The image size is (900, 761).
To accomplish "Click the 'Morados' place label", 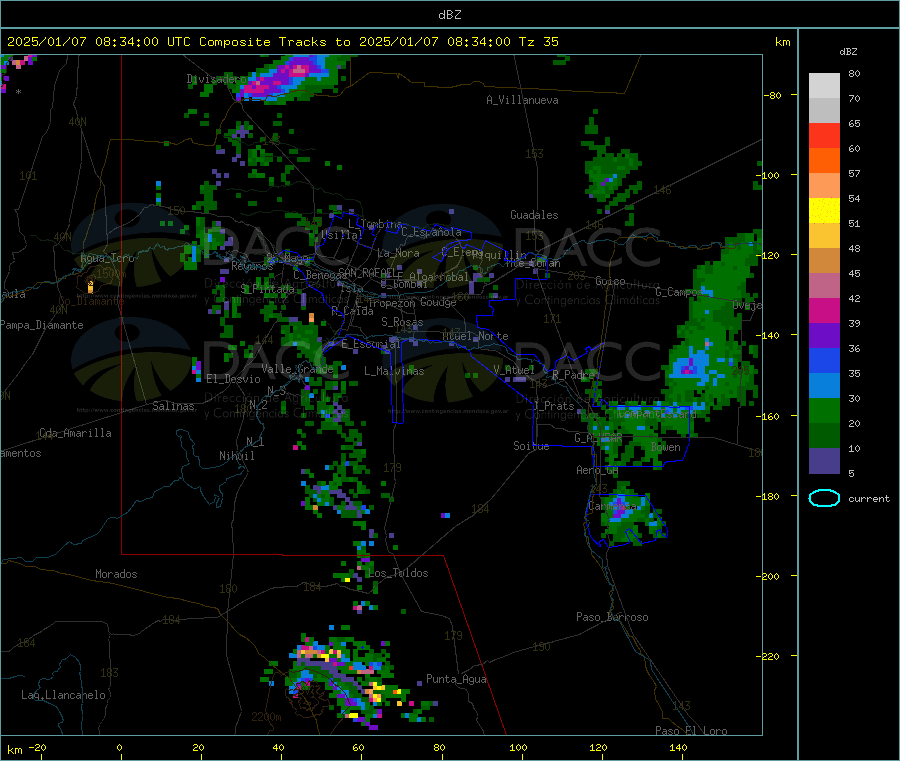I will 116,574.
